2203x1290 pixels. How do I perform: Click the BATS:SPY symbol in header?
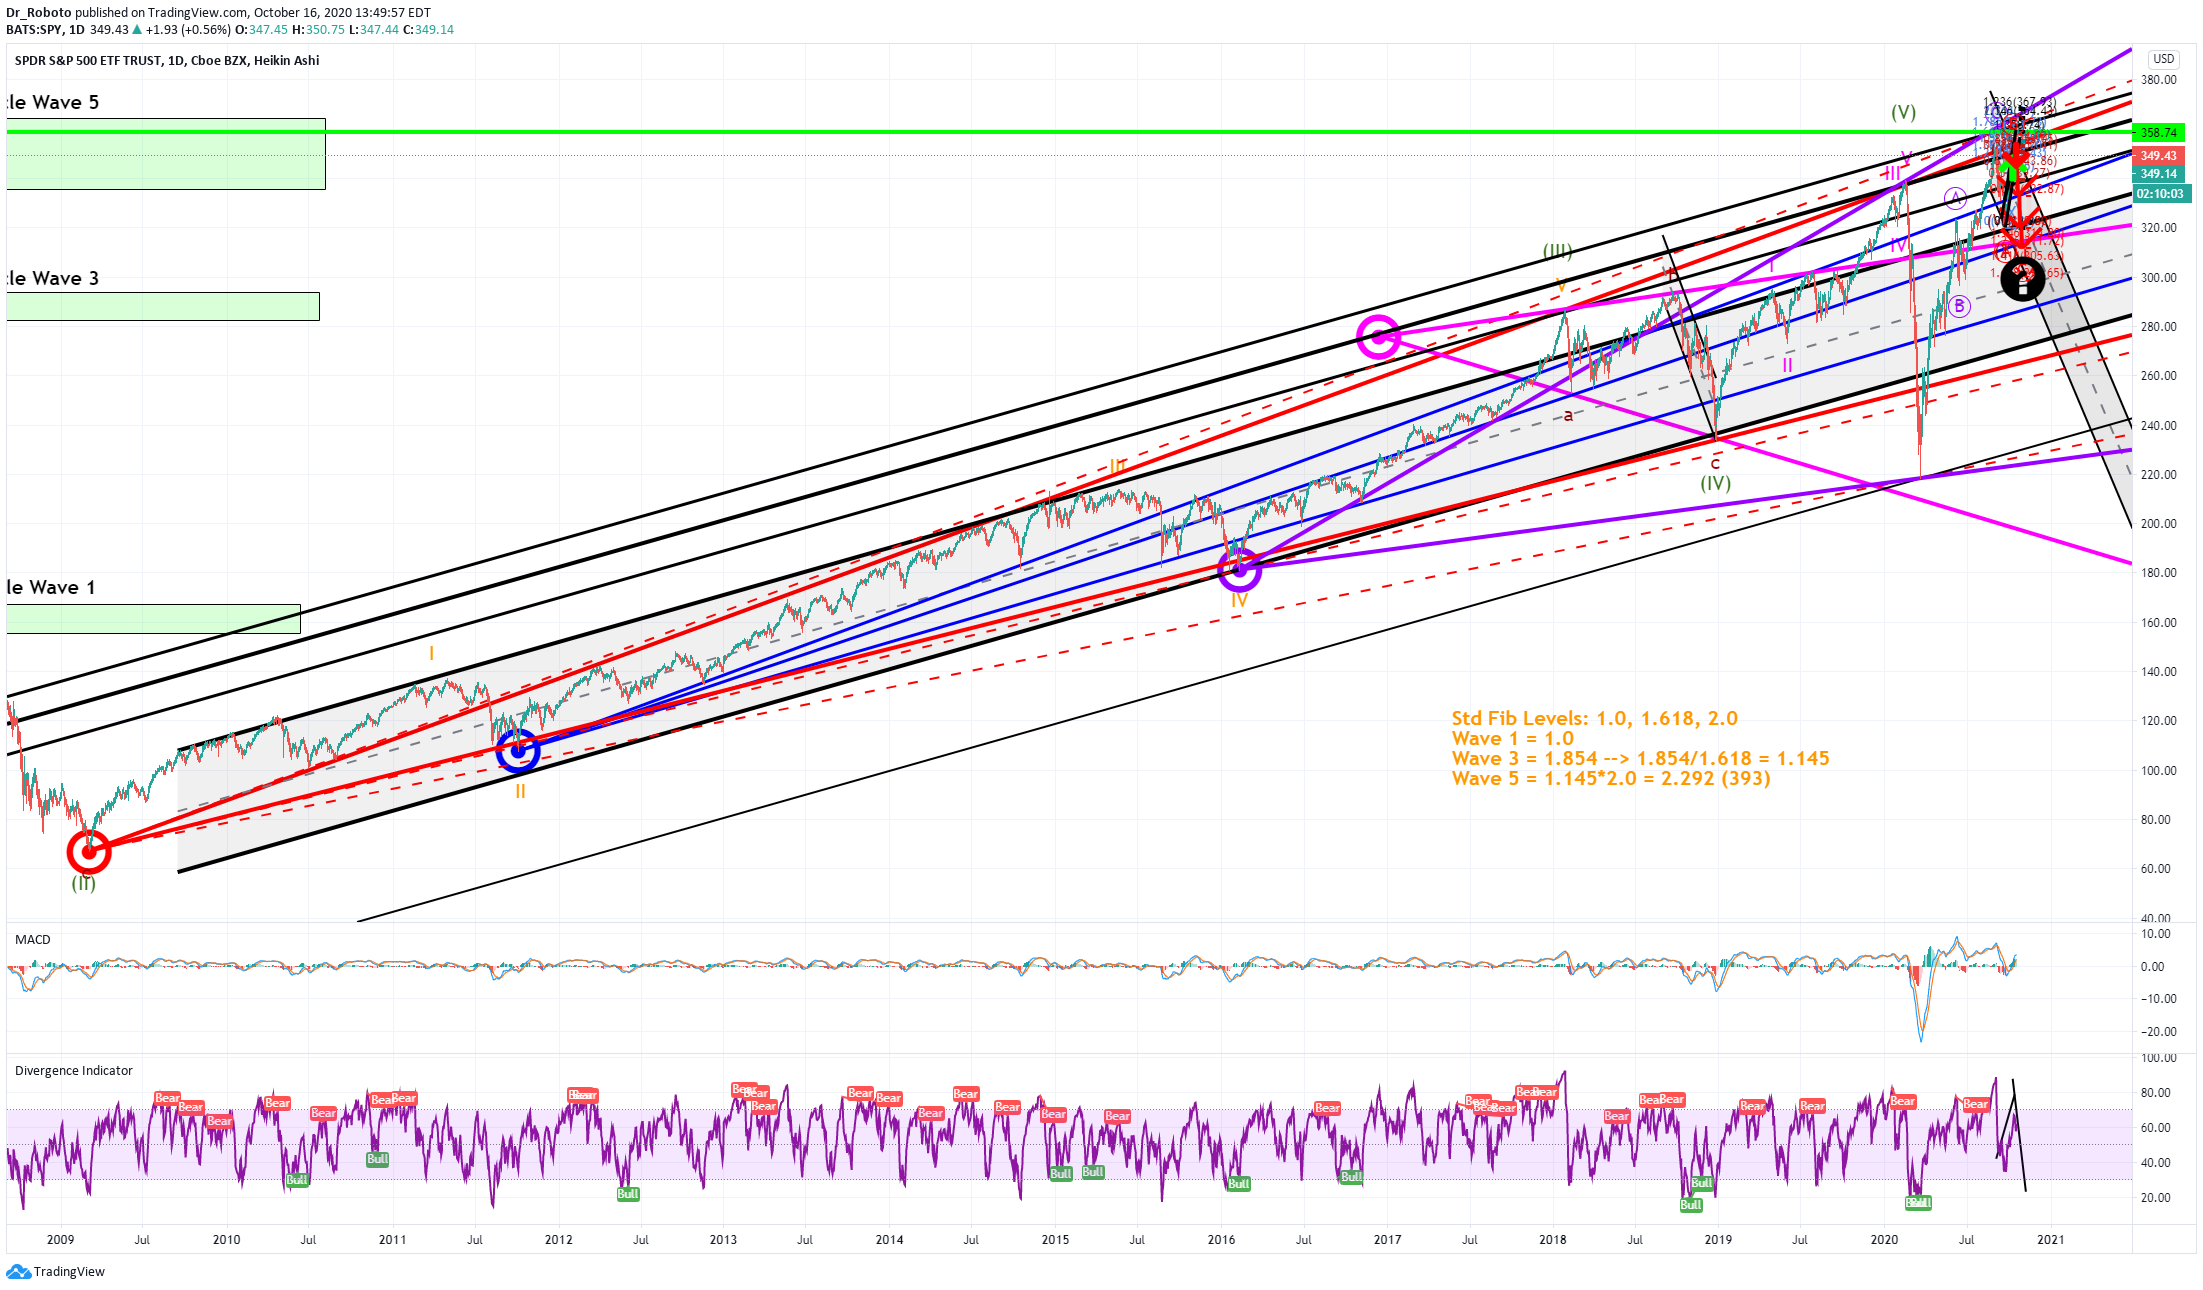pos(35,29)
